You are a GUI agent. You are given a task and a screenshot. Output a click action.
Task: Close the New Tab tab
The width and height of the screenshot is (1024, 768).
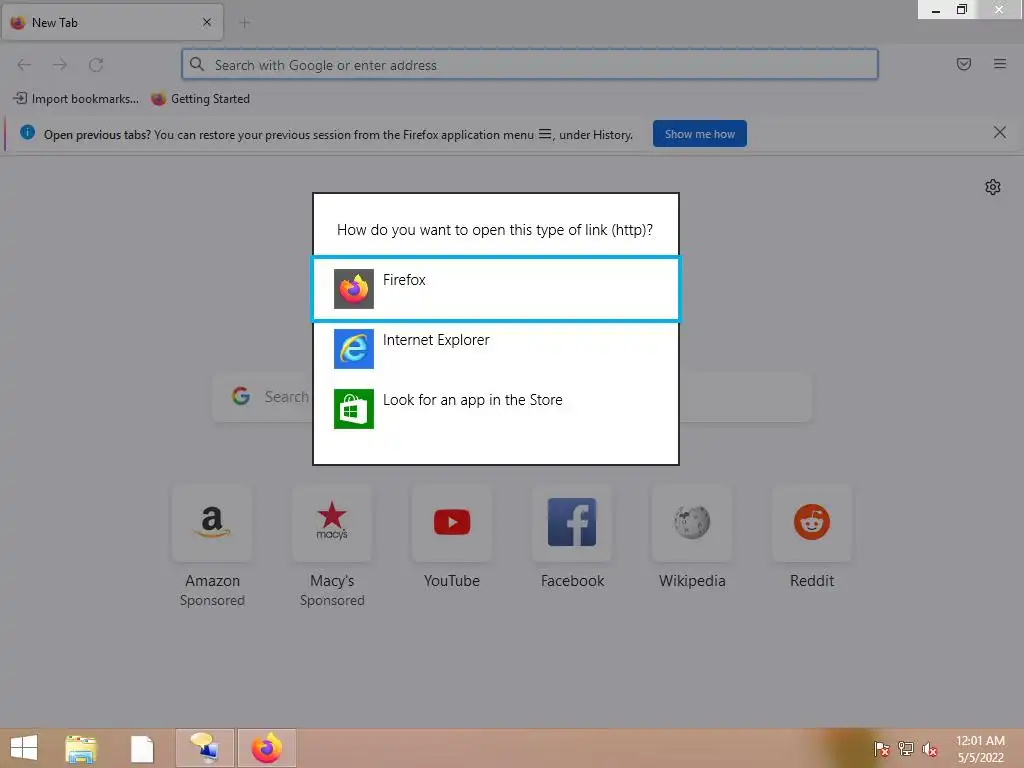tap(207, 22)
